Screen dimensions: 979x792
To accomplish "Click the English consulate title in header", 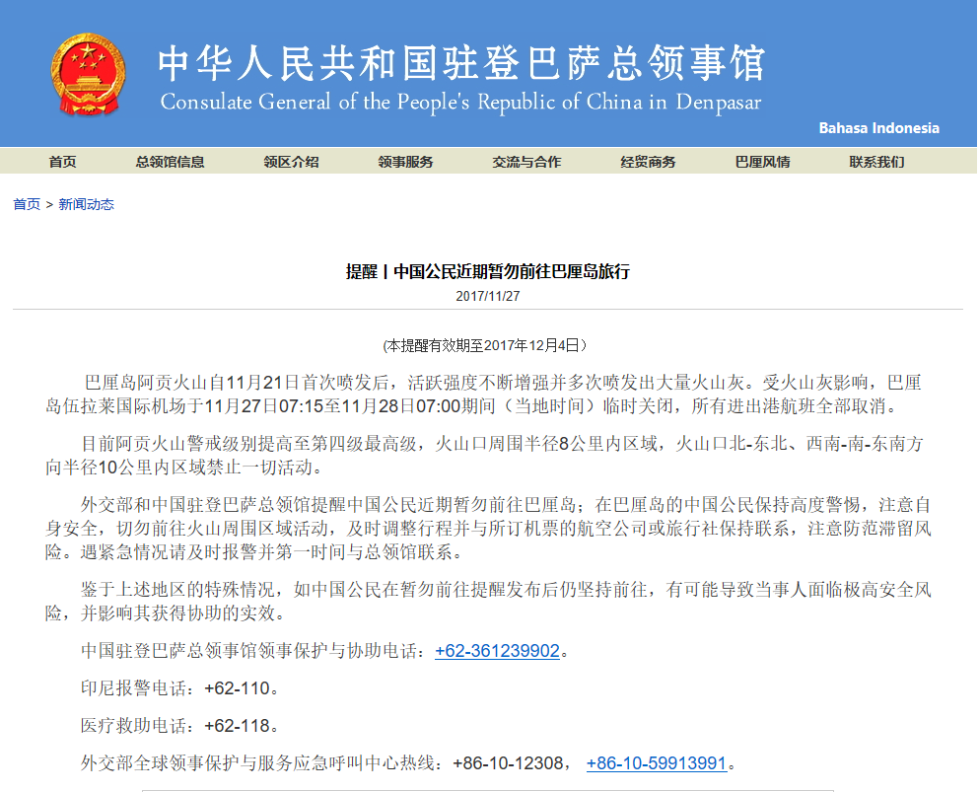I will pyautogui.click(x=461, y=102).
